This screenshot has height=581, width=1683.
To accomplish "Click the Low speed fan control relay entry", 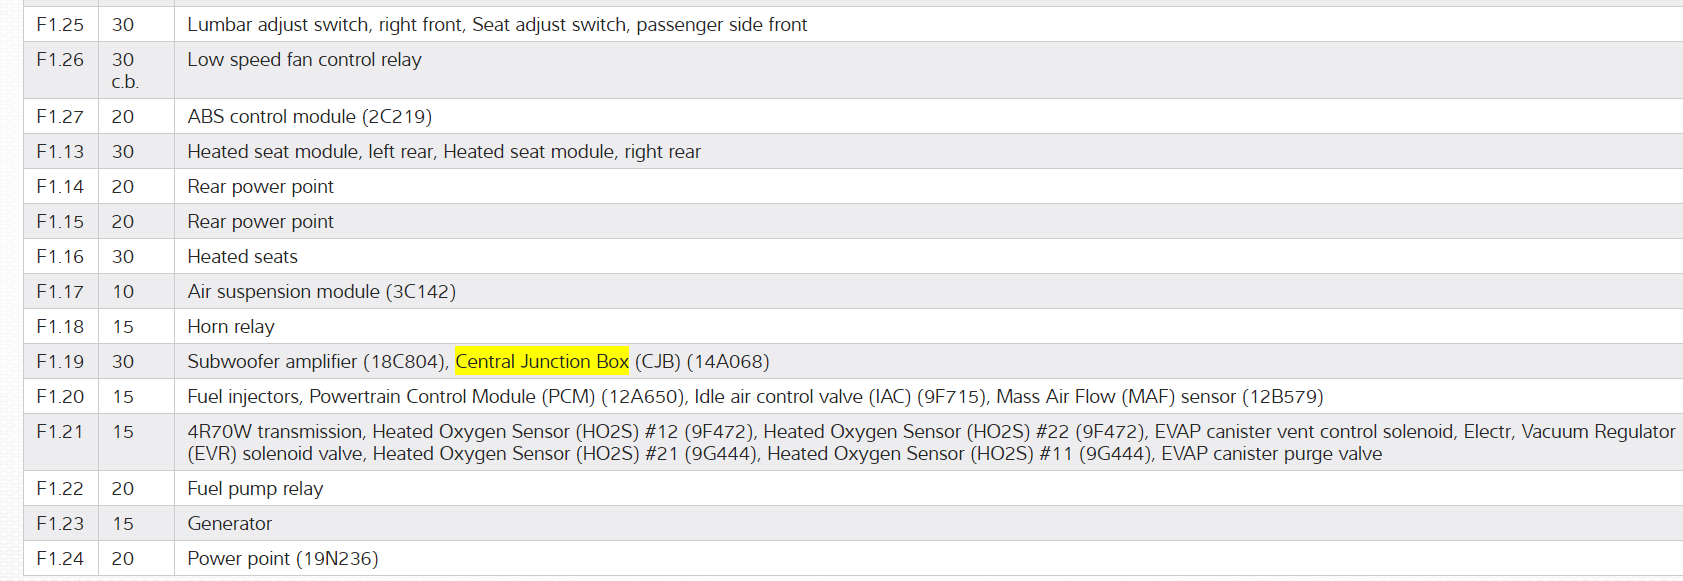I will tap(304, 60).
